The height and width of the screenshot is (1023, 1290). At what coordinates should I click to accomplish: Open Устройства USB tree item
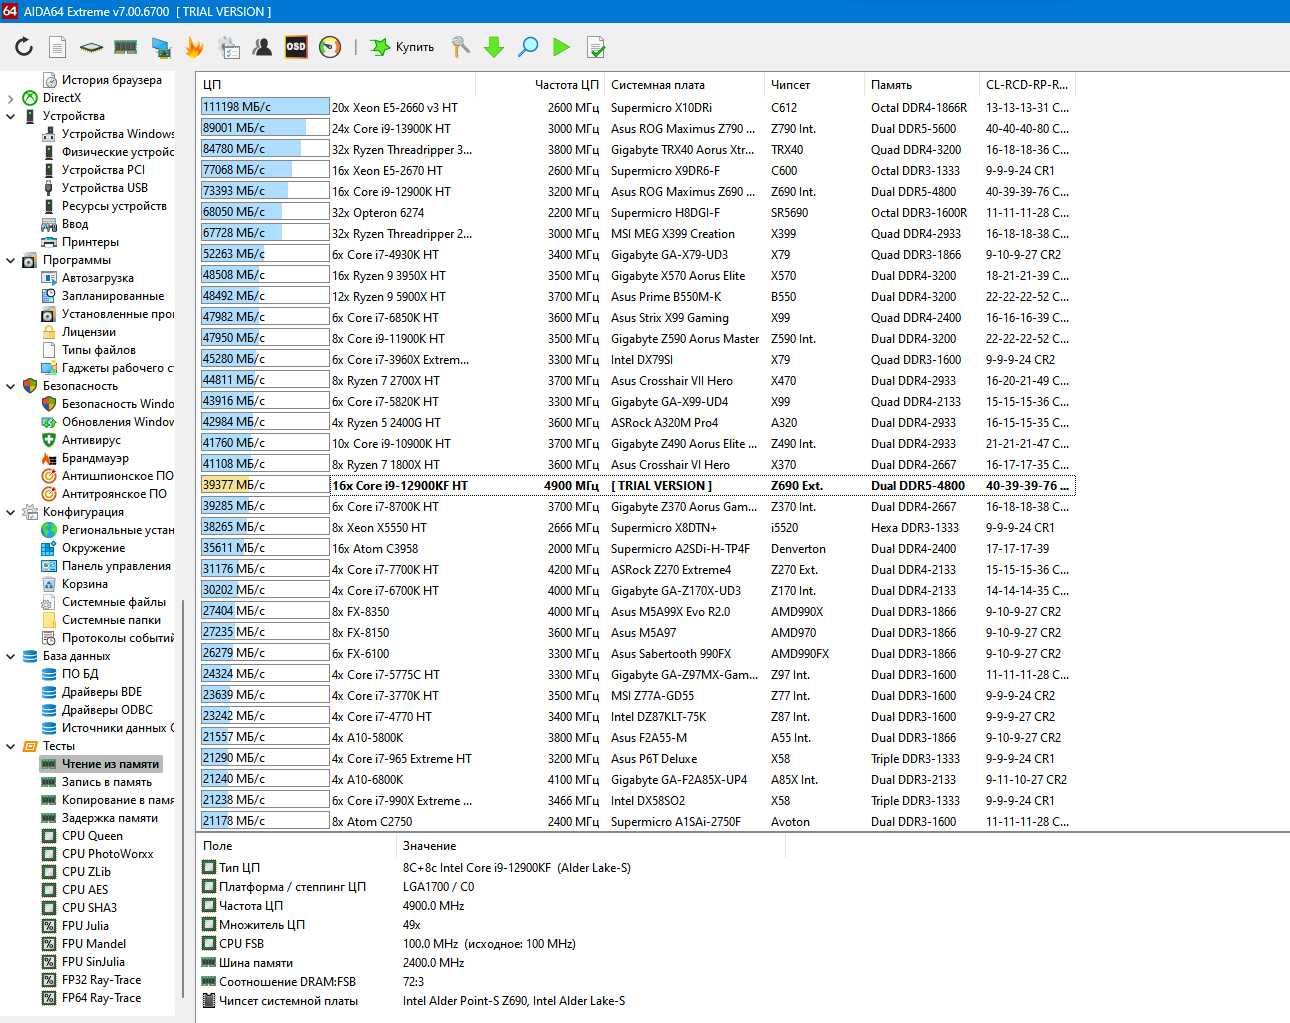pos(104,188)
